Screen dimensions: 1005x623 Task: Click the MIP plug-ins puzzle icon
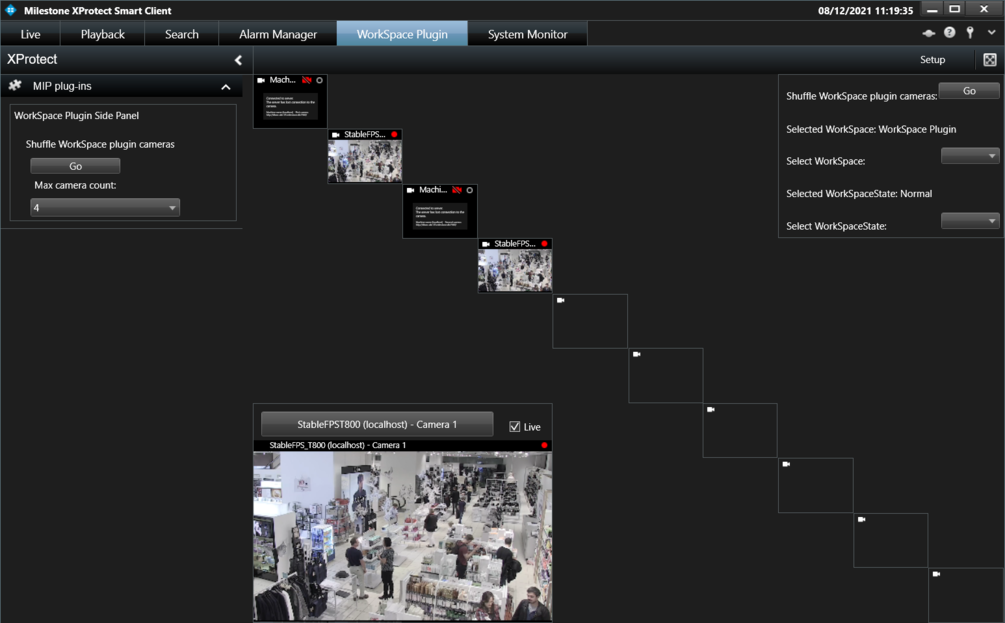tap(16, 87)
